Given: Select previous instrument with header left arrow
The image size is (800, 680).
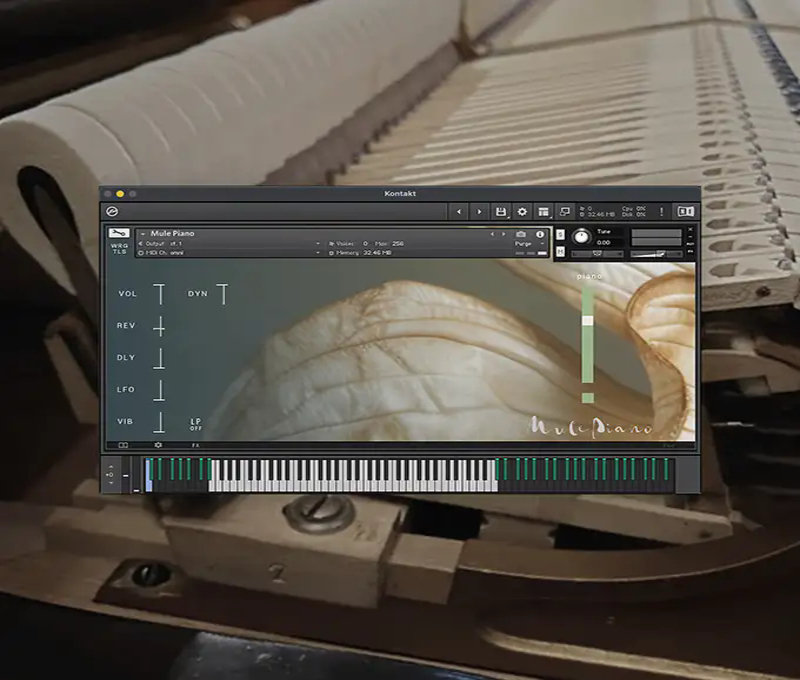Looking at the screenshot, I should pos(492,234).
